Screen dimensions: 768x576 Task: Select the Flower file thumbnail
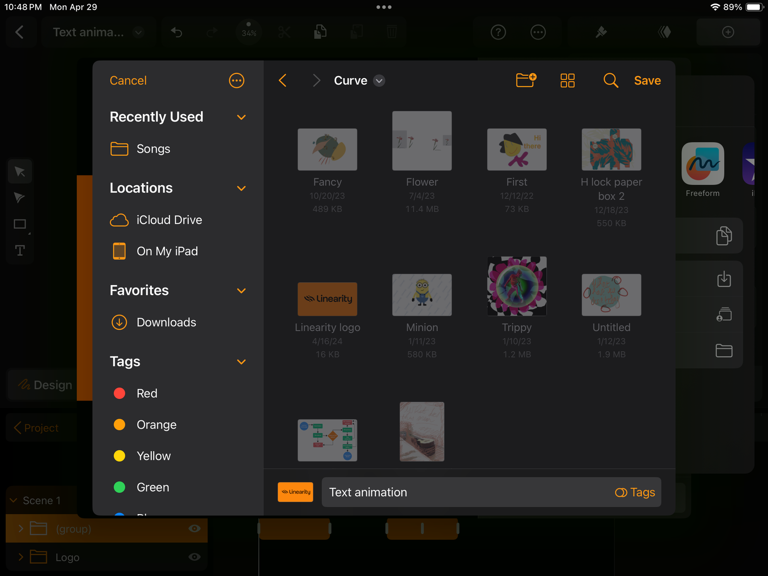(422, 141)
